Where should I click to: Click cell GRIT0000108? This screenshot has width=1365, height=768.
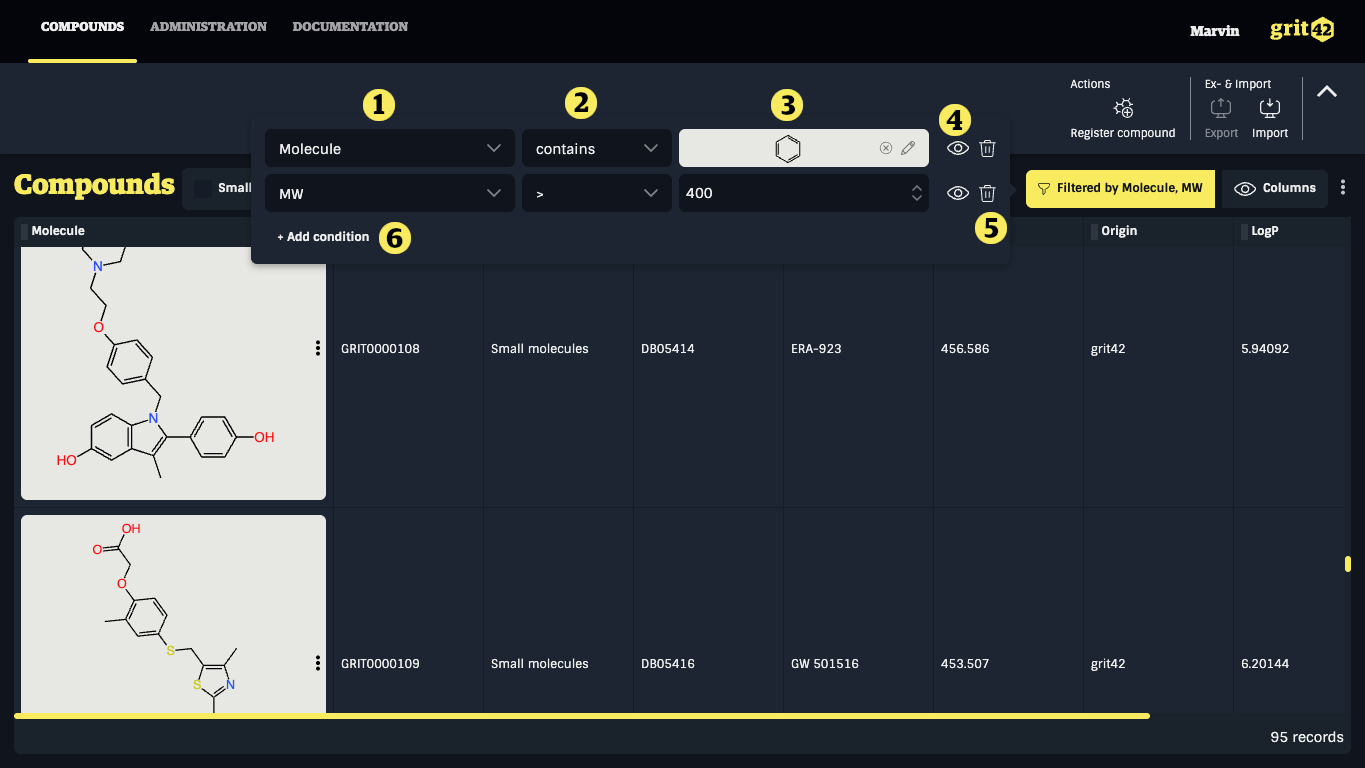380,349
